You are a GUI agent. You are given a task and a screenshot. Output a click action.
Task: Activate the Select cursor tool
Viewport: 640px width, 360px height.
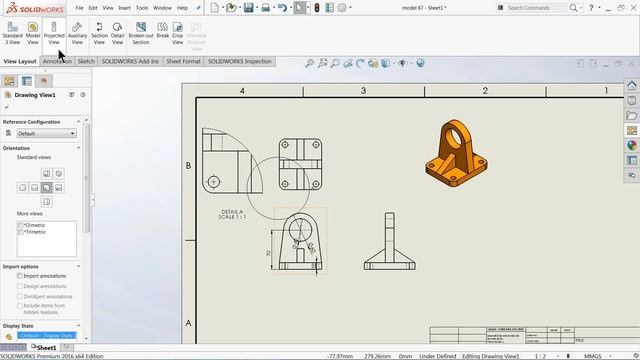300,7
